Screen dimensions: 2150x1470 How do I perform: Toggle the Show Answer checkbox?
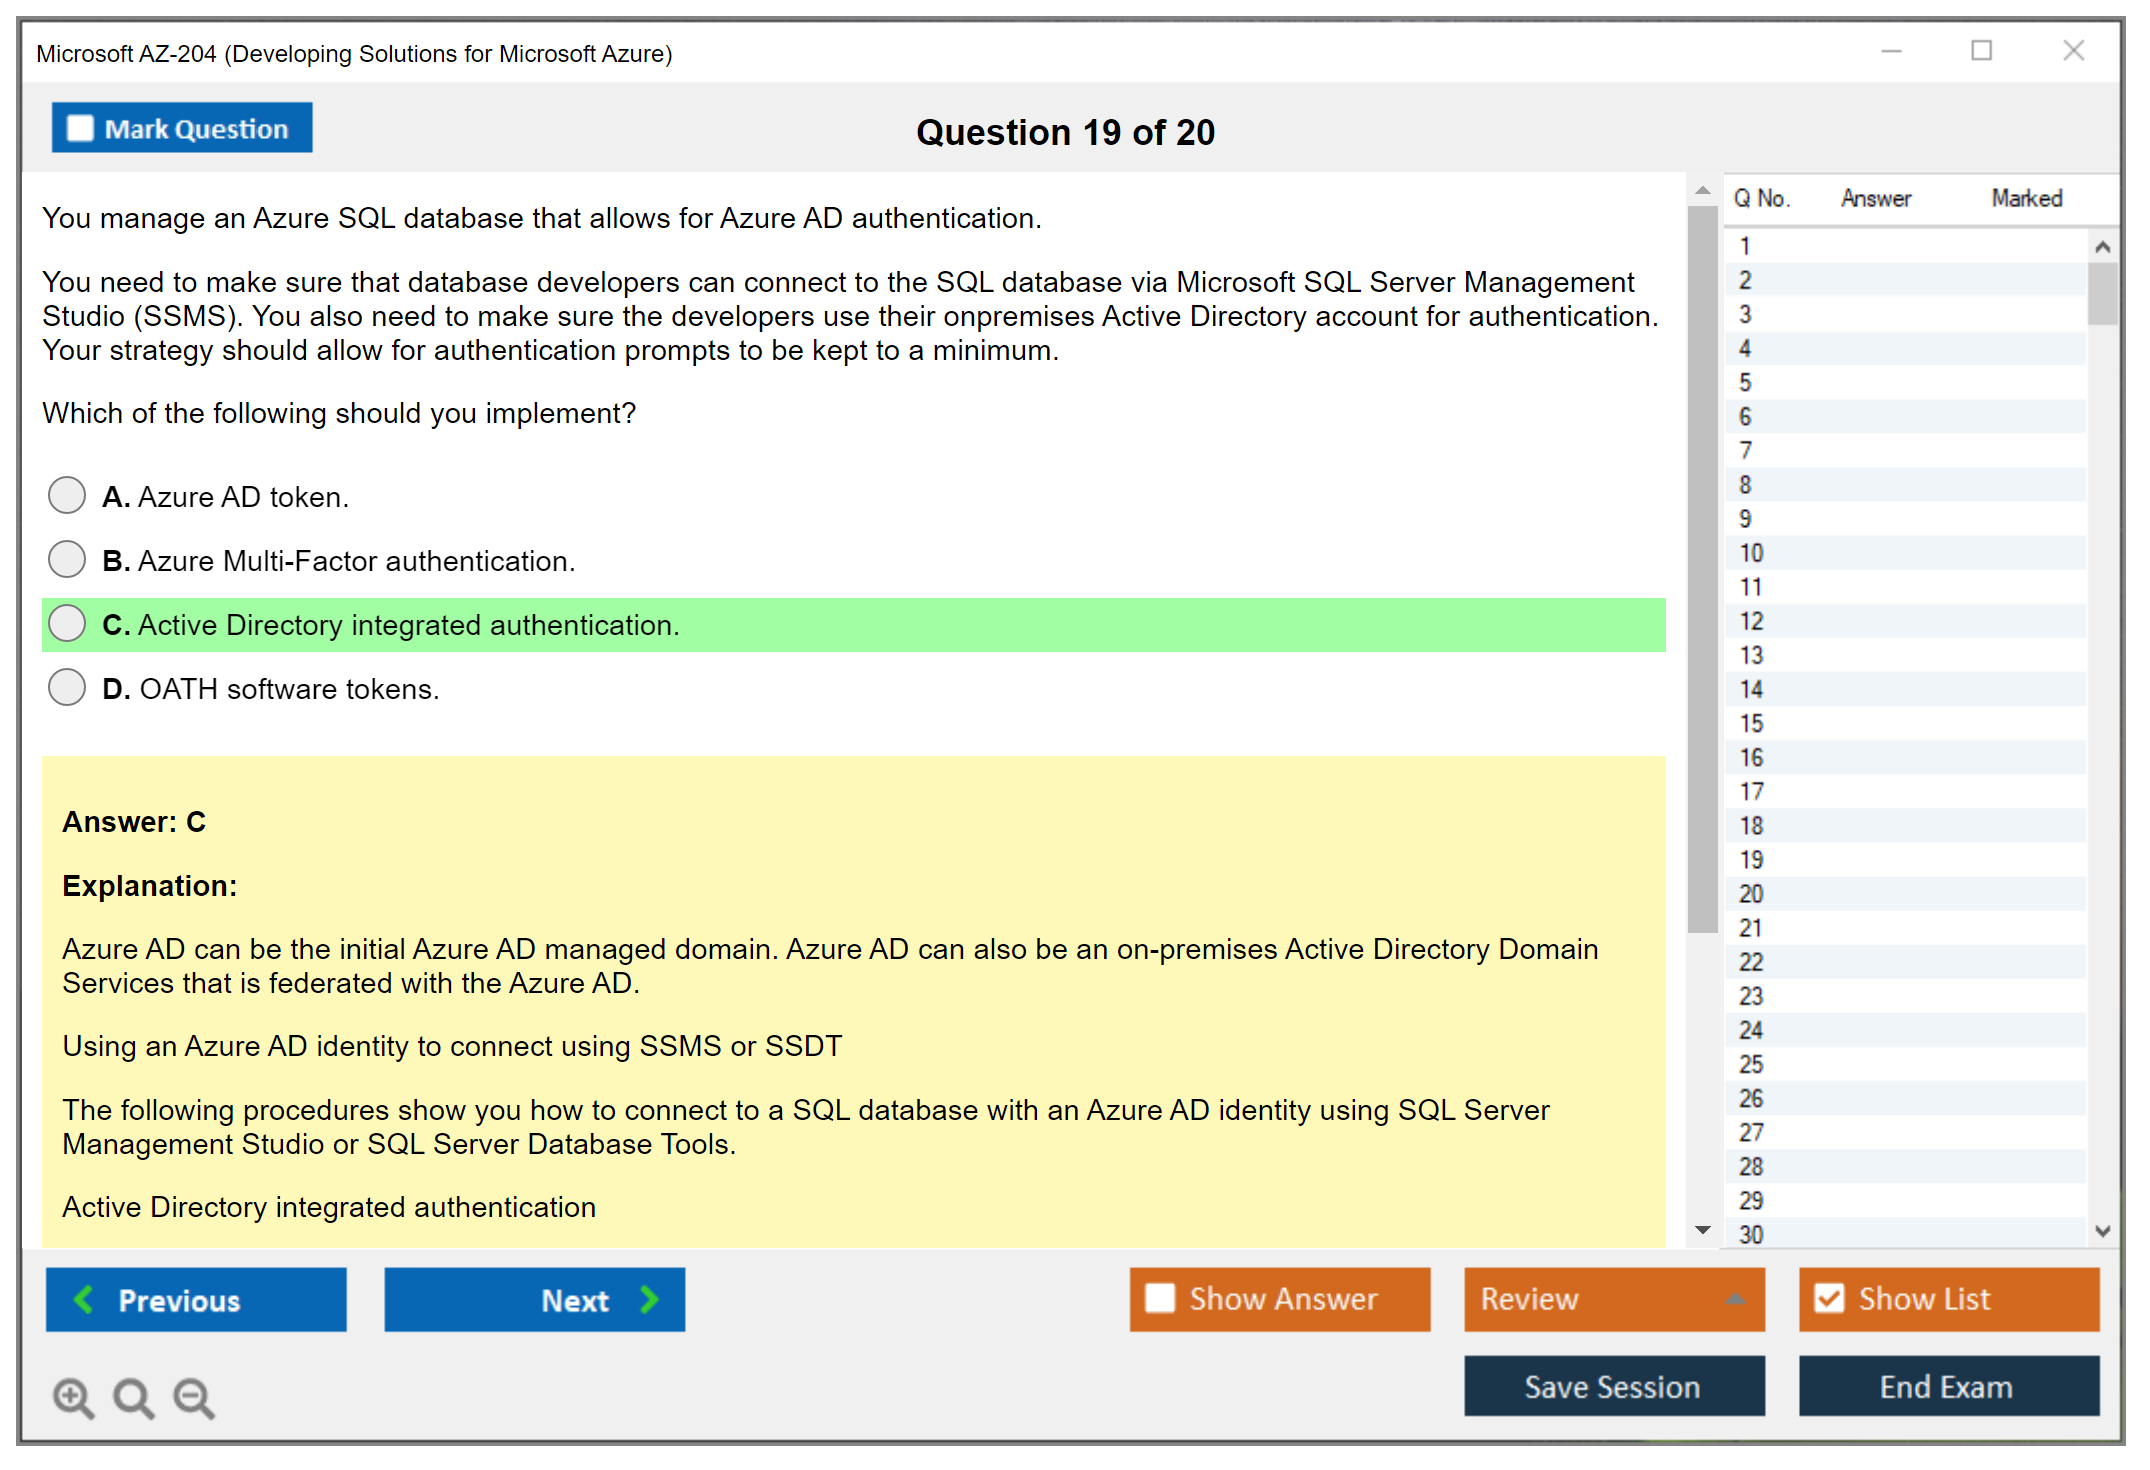pos(1160,1298)
